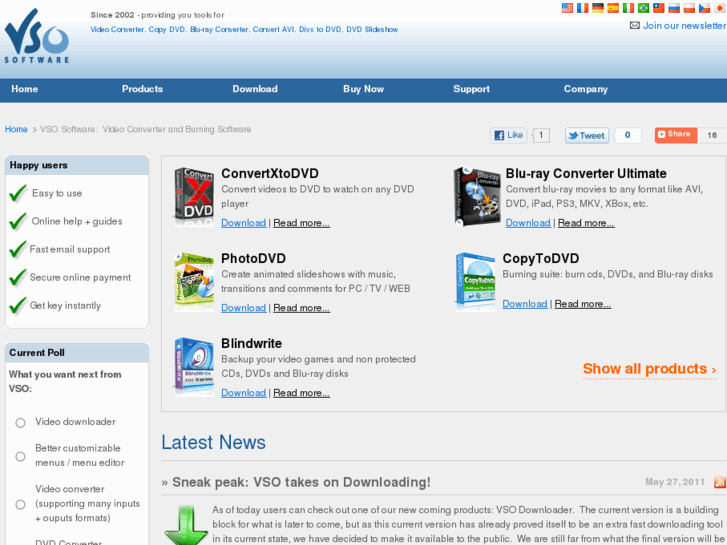
Task: Click the Blindwrite product title
Action: [252, 343]
